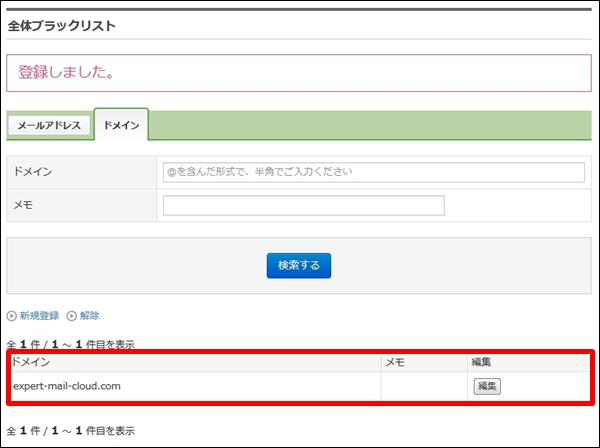Focus the ドメイン search input field

pos(373,172)
